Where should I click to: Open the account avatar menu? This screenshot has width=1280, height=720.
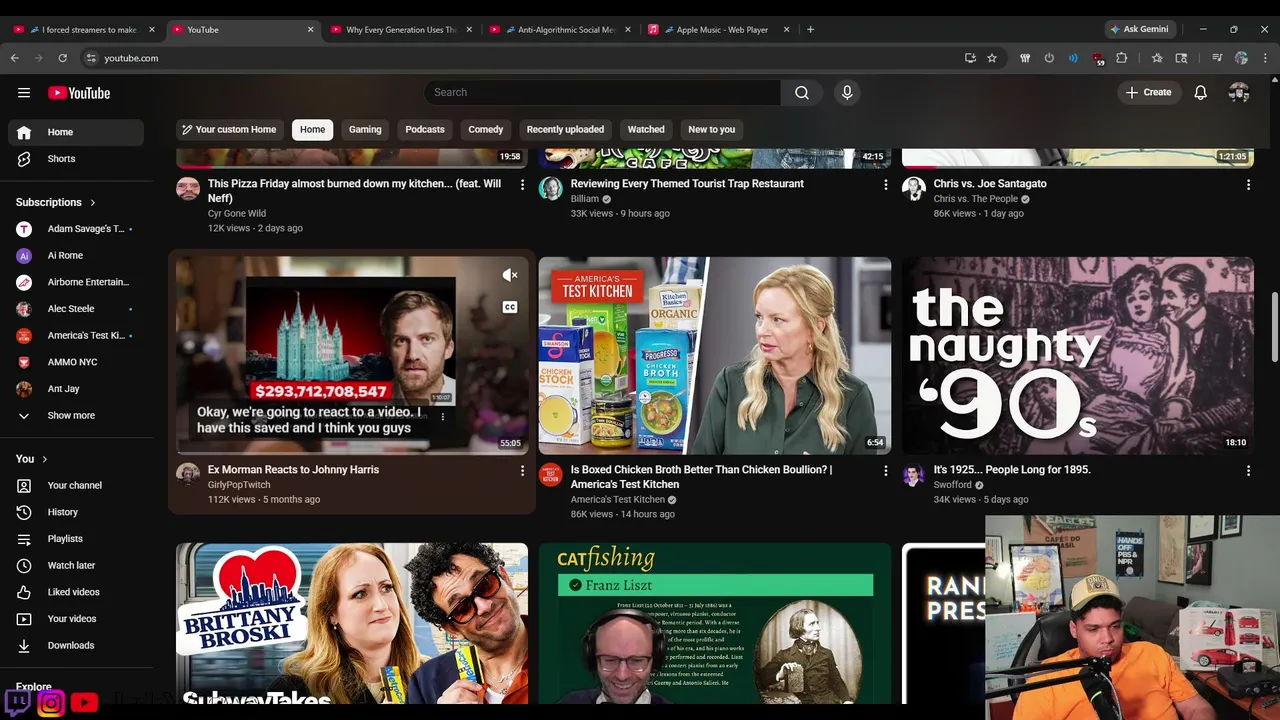pyautogui.click(x=1239, y=92)
